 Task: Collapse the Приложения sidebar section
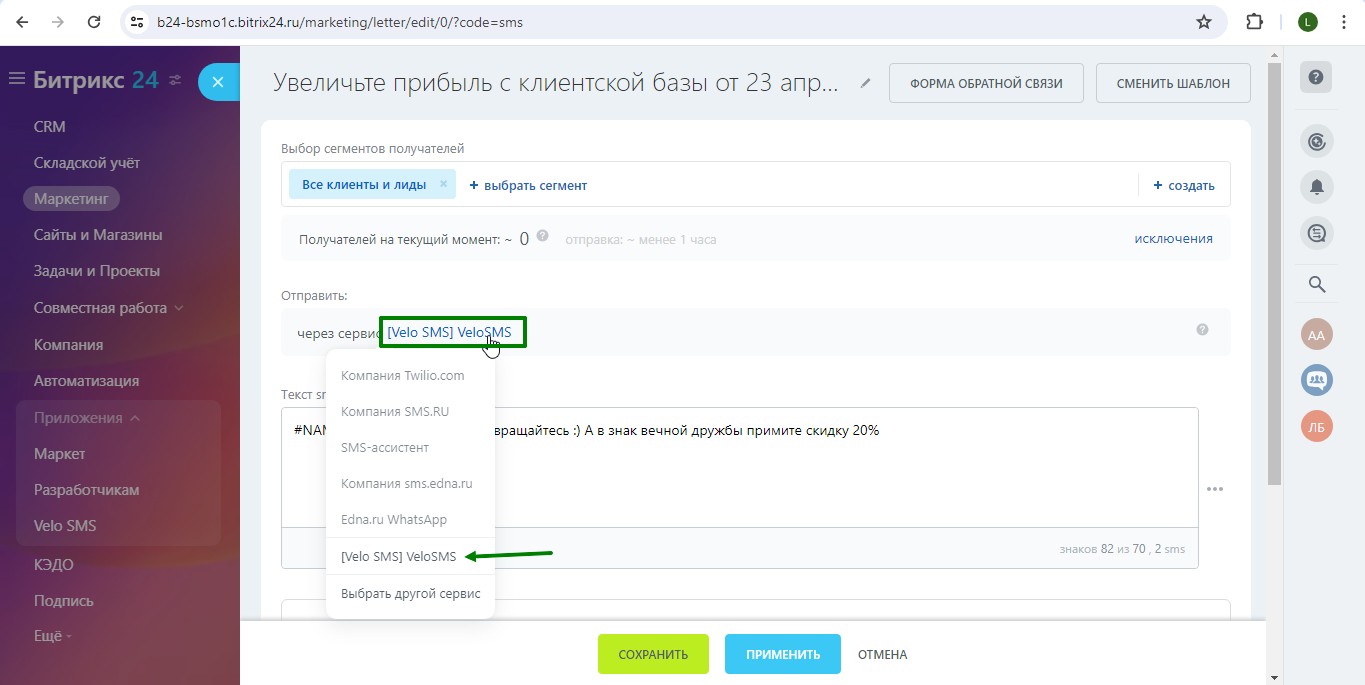(134, 418)
